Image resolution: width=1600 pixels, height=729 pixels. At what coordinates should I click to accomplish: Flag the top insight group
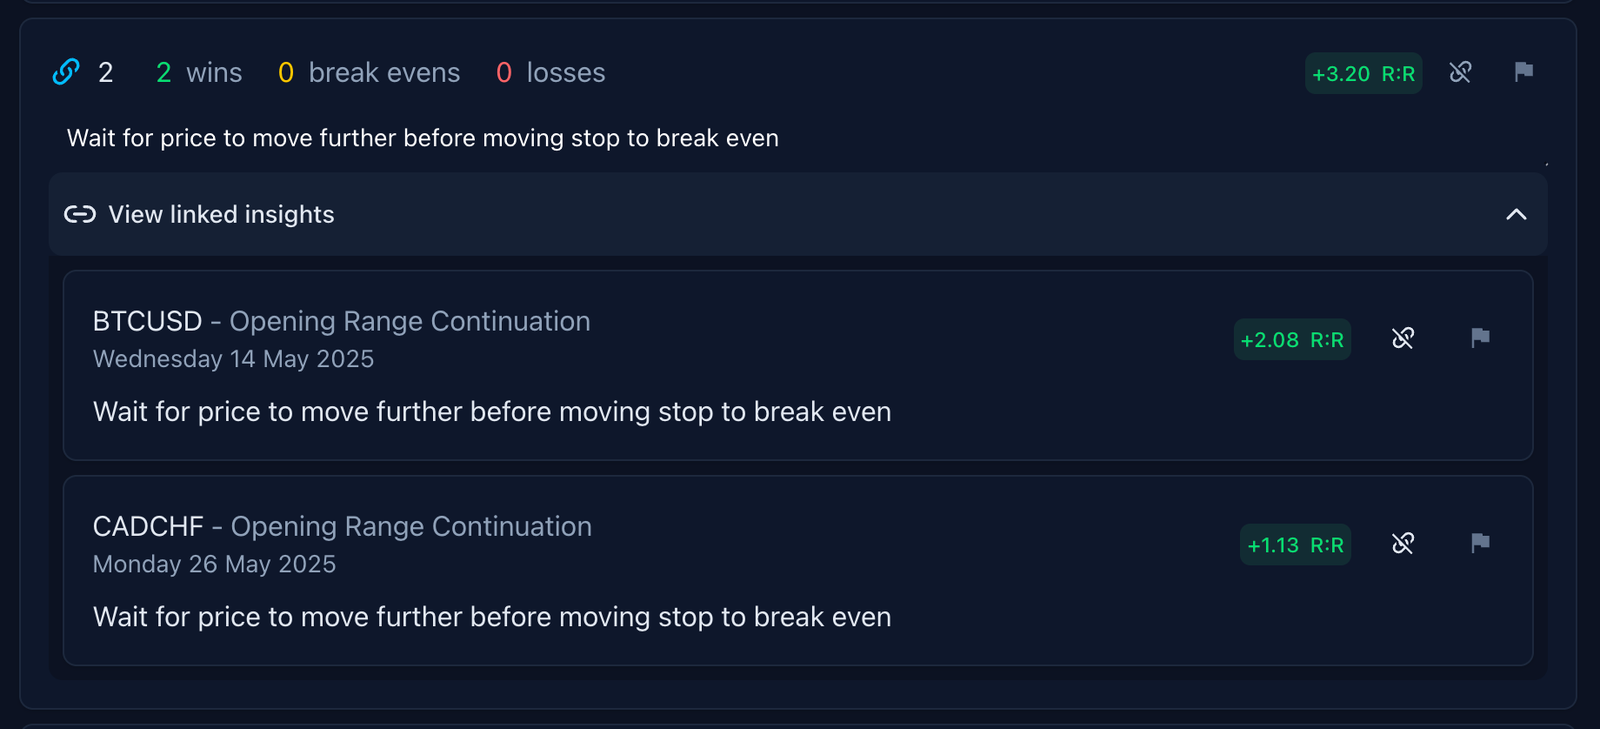pyautogui.click(x=1523, y=72)
